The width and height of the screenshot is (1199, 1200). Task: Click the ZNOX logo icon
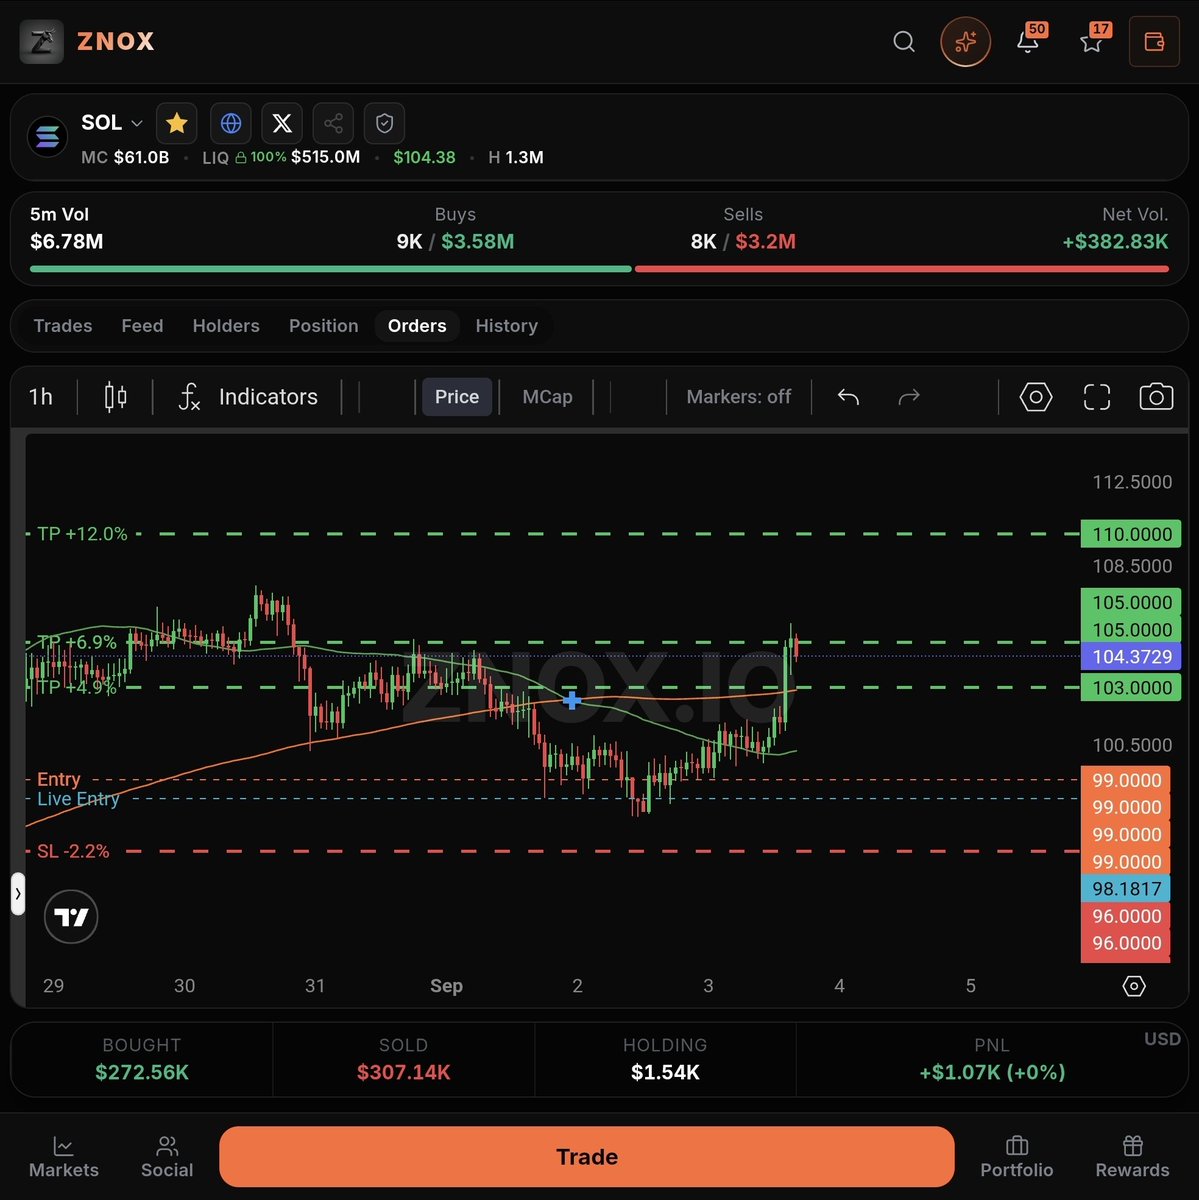(x=41, y=42)
